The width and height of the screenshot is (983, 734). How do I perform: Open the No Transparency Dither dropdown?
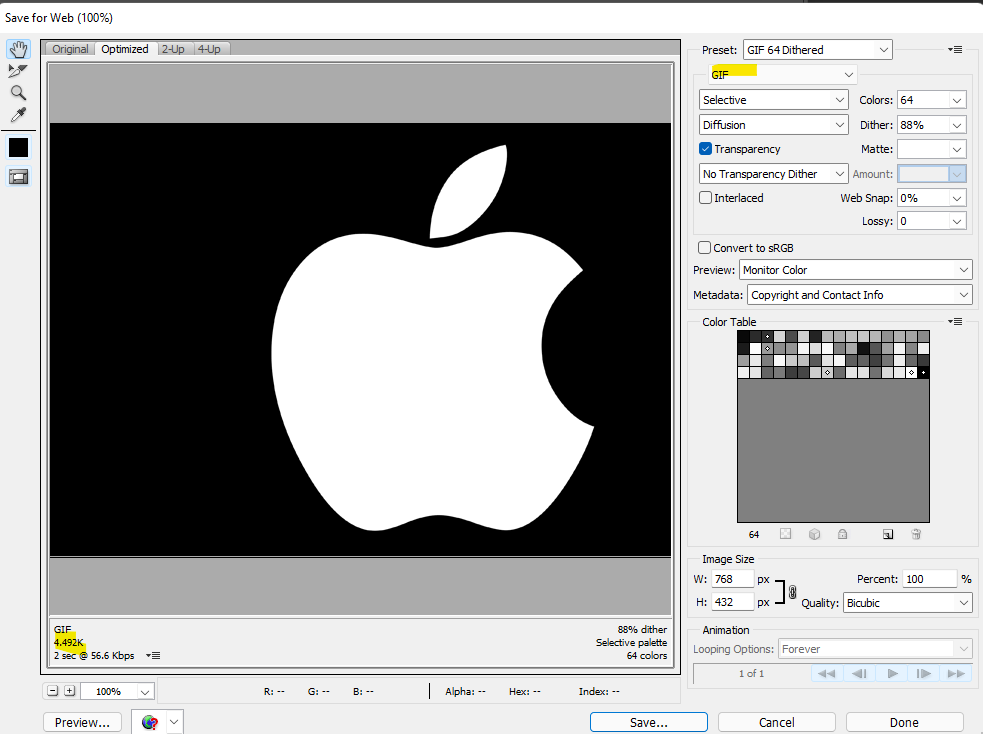point(774,174)
